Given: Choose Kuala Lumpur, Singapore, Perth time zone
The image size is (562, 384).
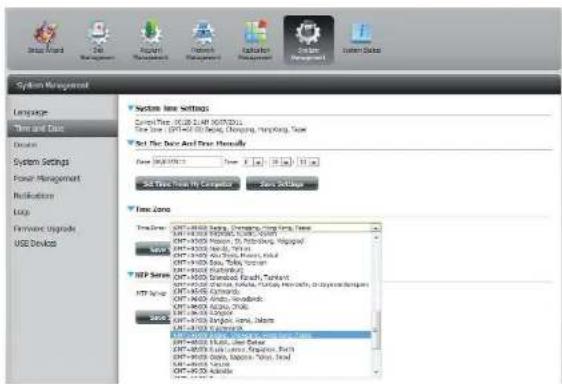Looking at the screenshot, I should (271, 349).
